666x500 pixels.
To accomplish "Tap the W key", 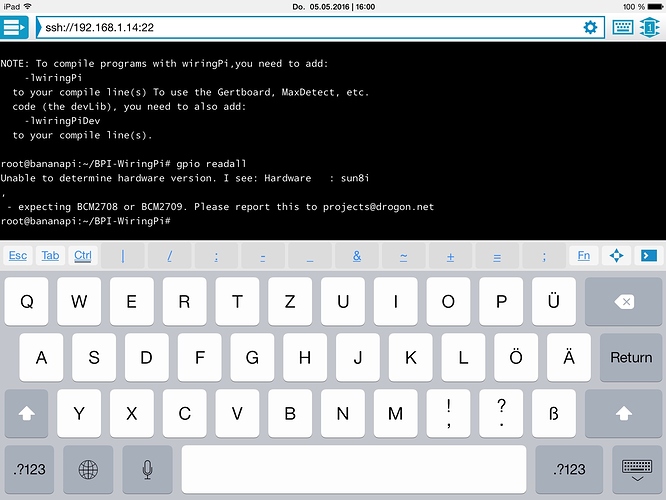I will (x=79, y=302).
